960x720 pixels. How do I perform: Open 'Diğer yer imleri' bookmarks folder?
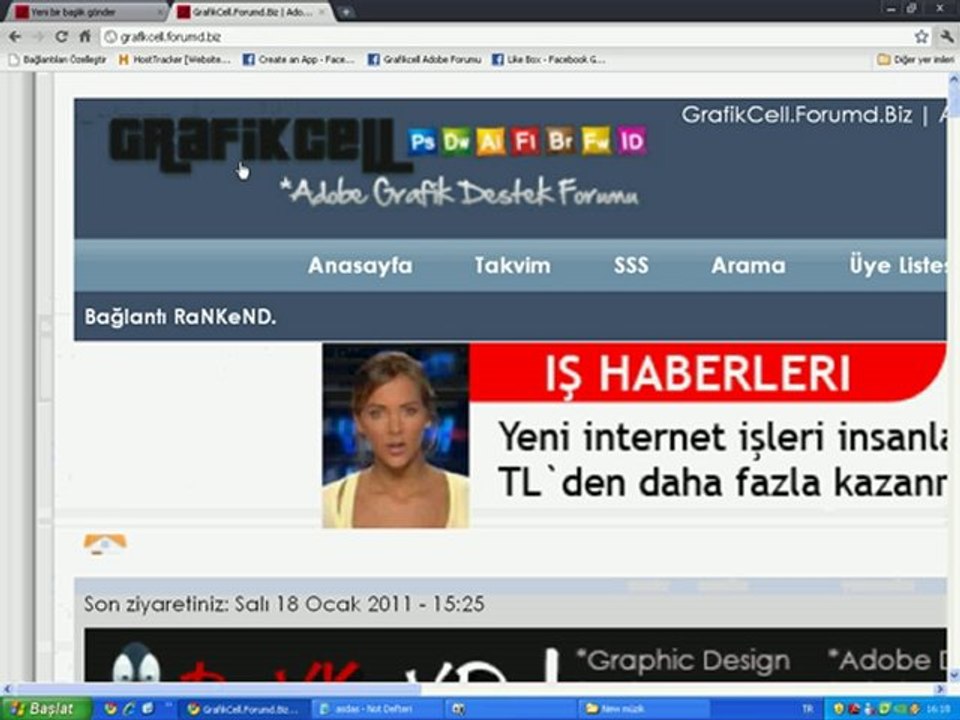point(916,59)
